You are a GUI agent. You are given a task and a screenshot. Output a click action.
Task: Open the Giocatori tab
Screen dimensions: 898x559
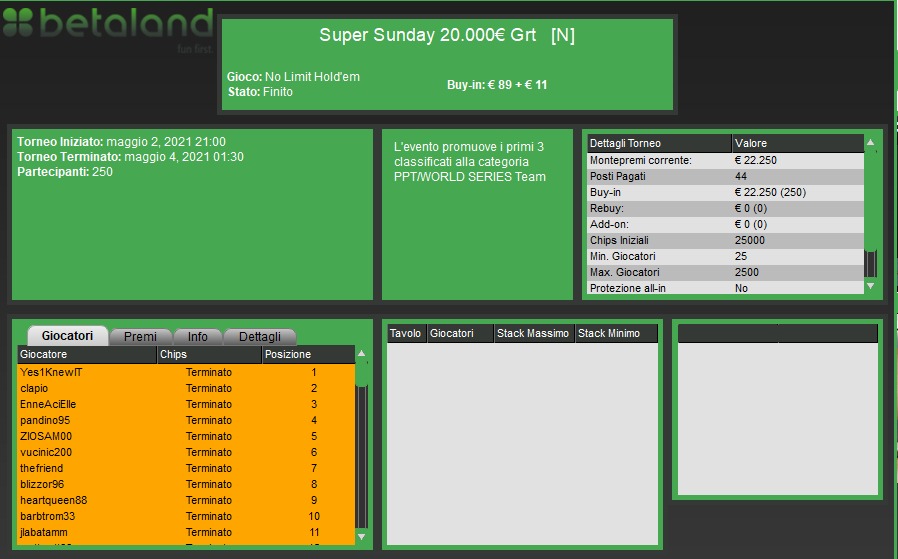(68, 336)
